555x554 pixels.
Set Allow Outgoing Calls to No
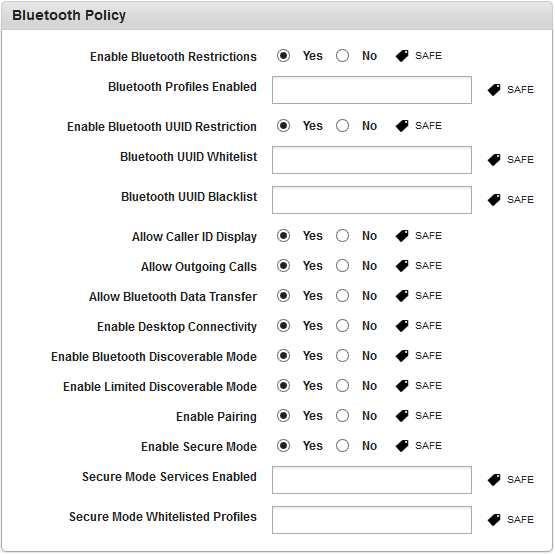coord(342,266)
